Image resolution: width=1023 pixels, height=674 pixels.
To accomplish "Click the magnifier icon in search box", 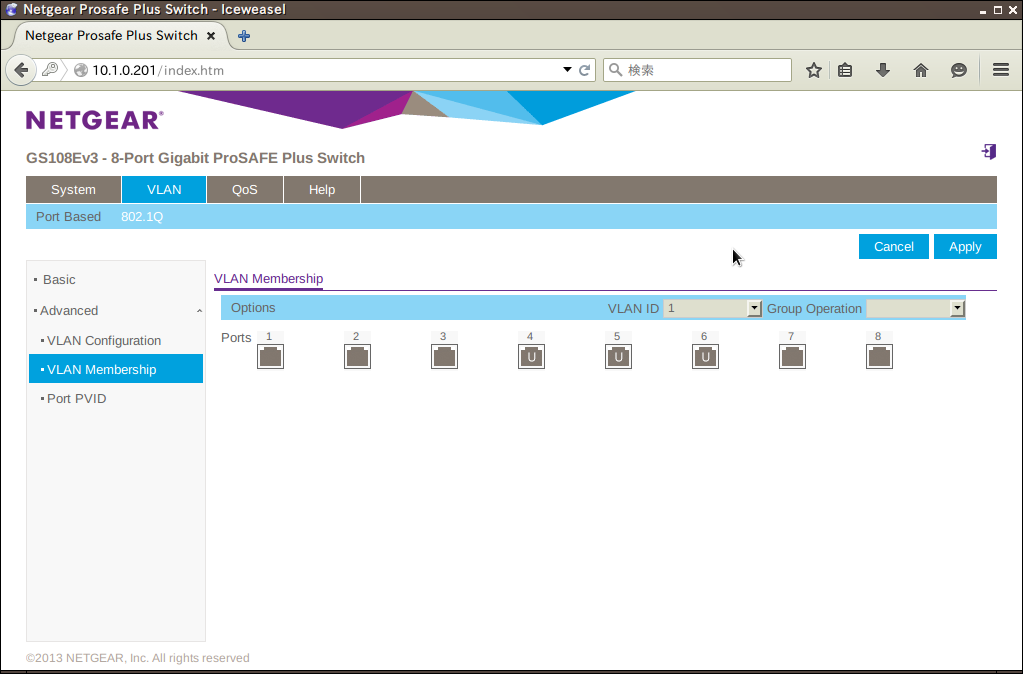I will point(615,70).
